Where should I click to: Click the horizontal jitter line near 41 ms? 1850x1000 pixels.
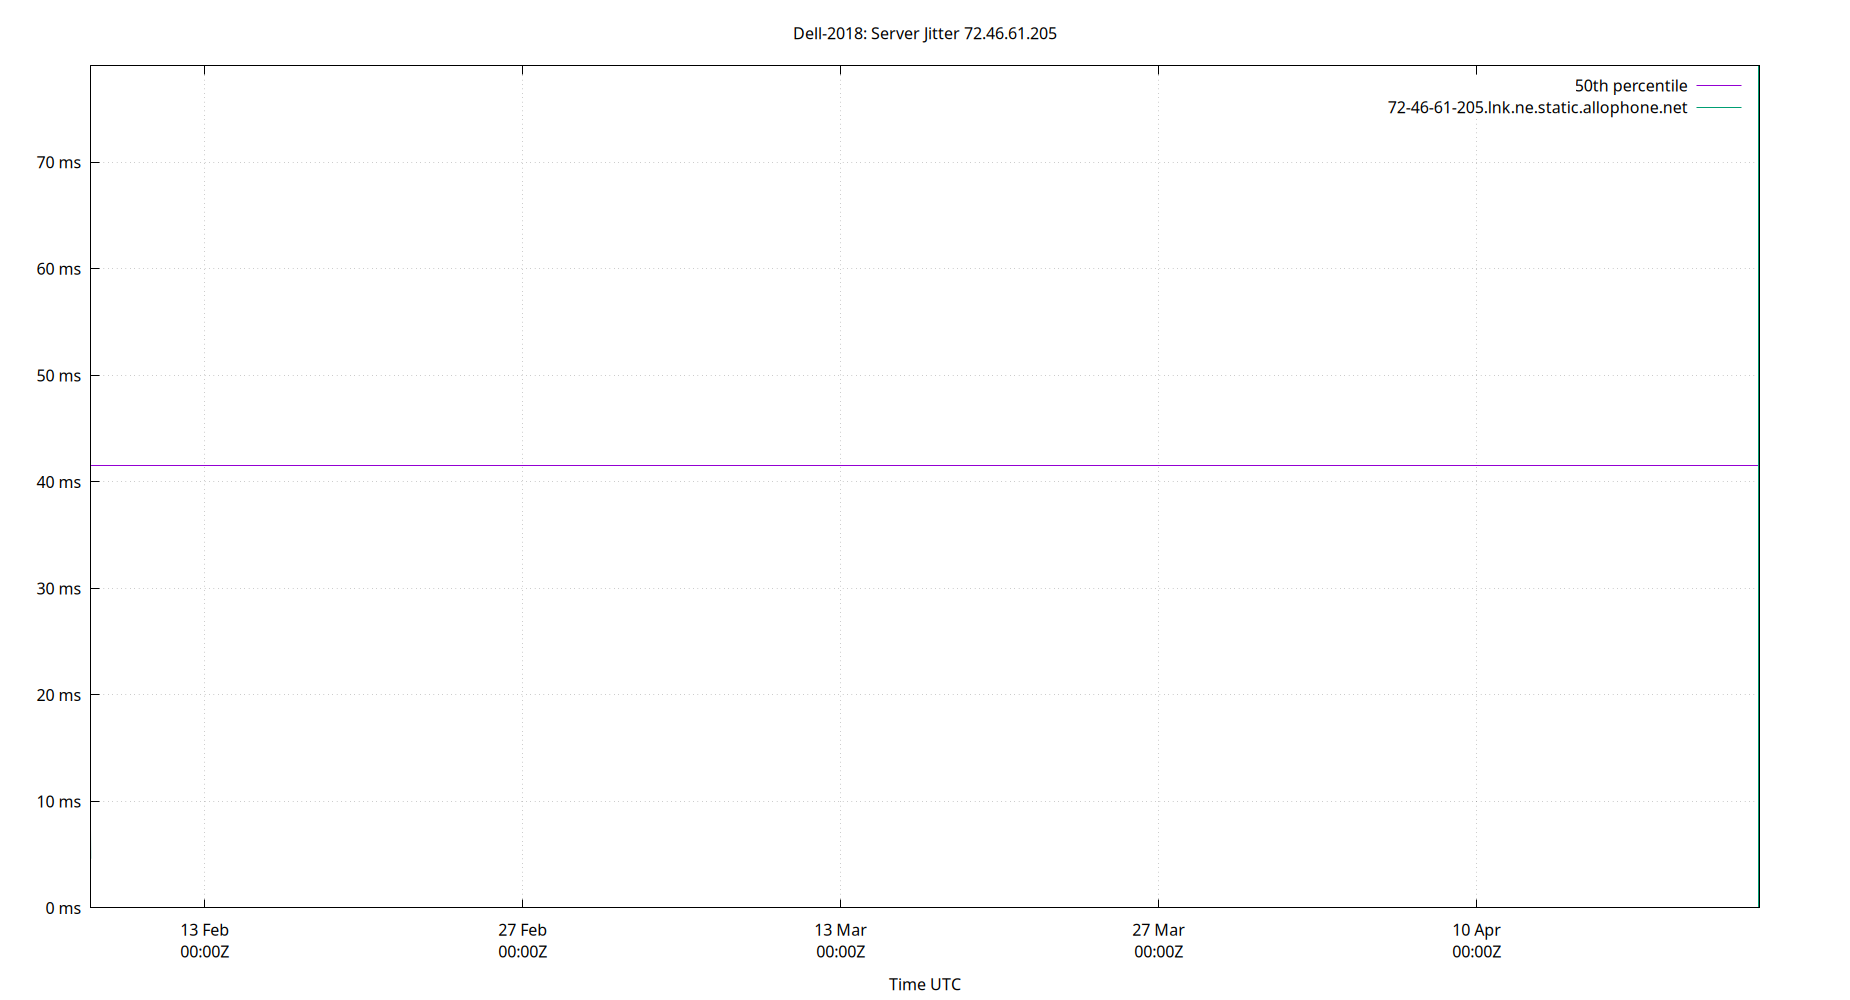[900, 464]
